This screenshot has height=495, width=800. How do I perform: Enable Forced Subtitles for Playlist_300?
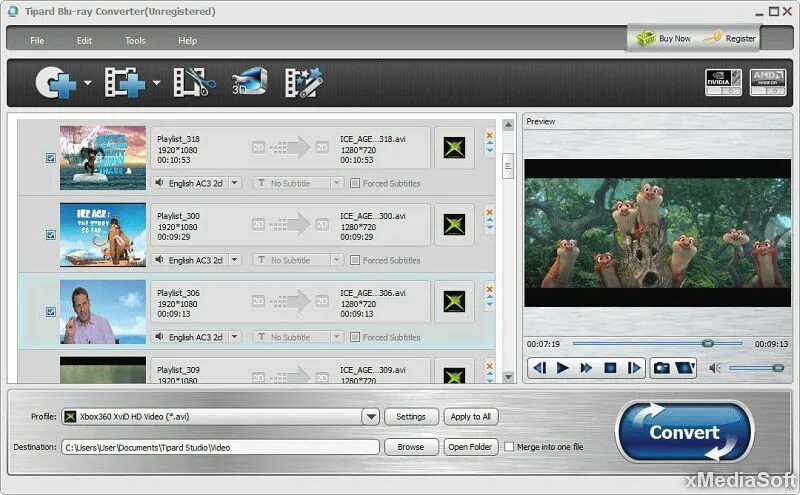coord(355,260)
